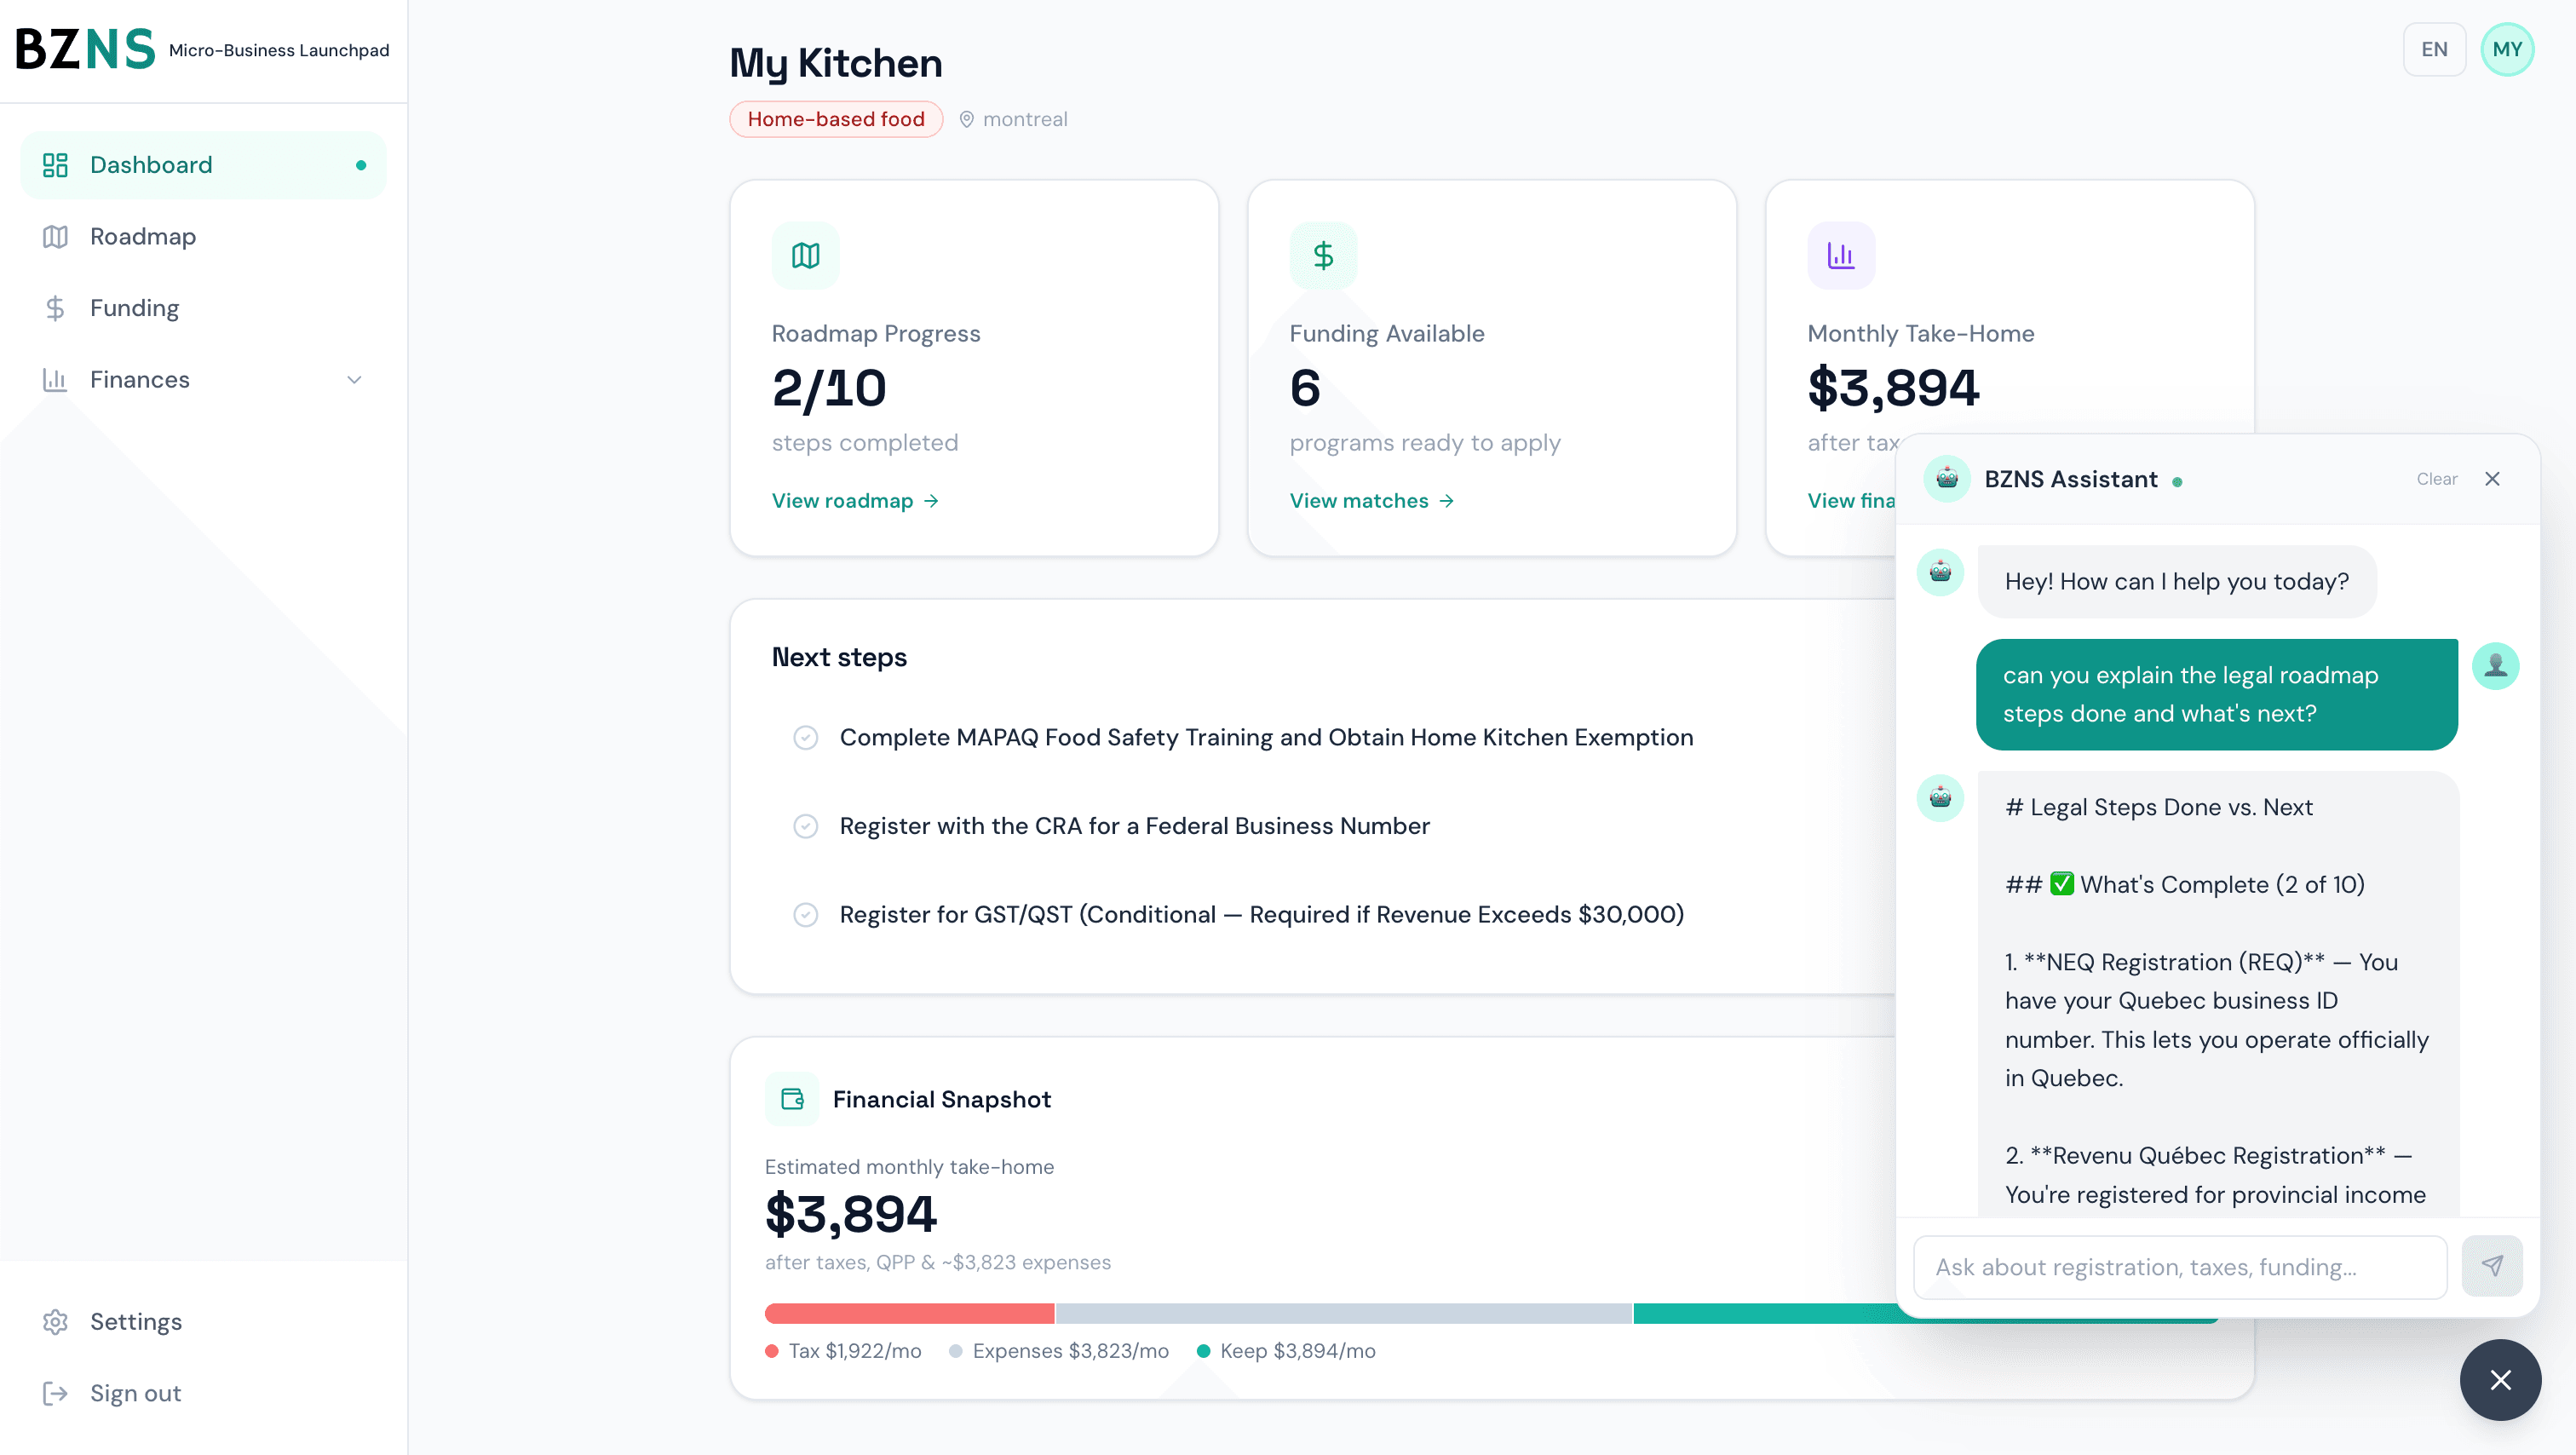Viewport: 2576px width, 1455px height.
Task: Mark MAPAQ Food Safety Training as complete
Action: (806, 737)
